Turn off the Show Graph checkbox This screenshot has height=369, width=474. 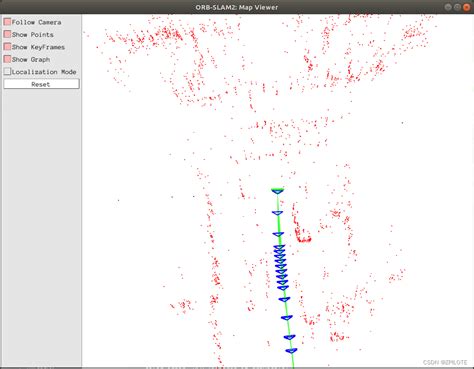tap(7, 59)
